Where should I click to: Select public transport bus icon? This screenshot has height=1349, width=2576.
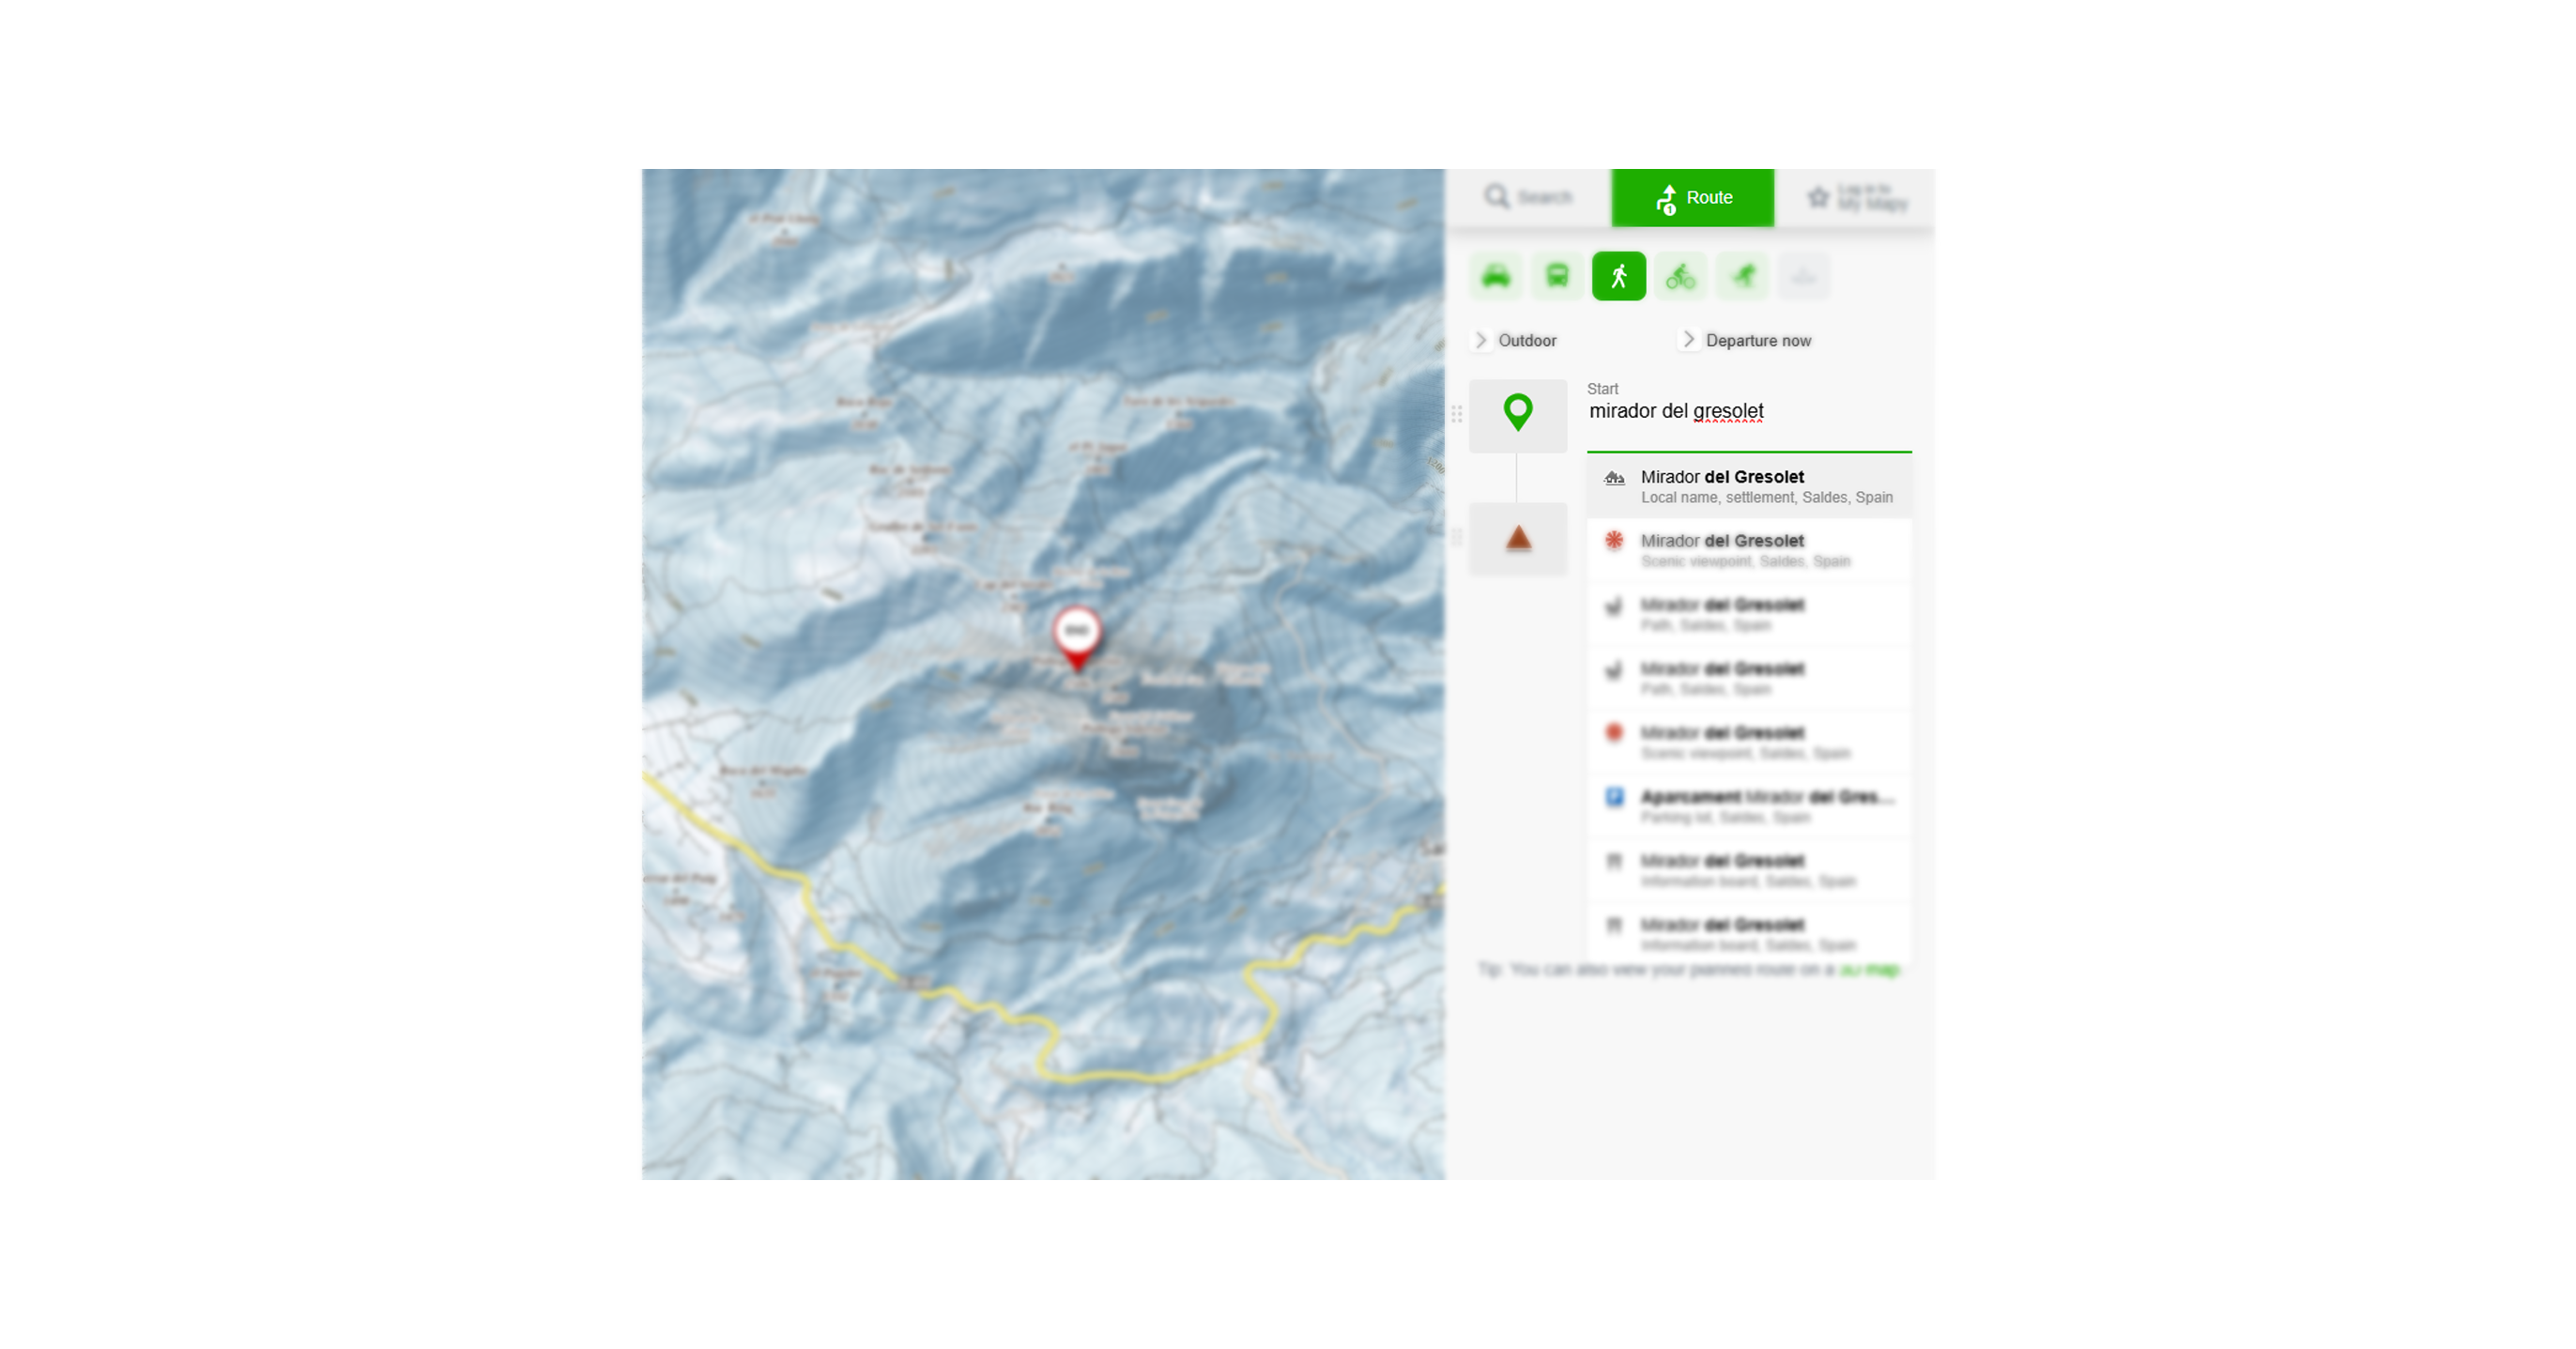[1557, 276]
